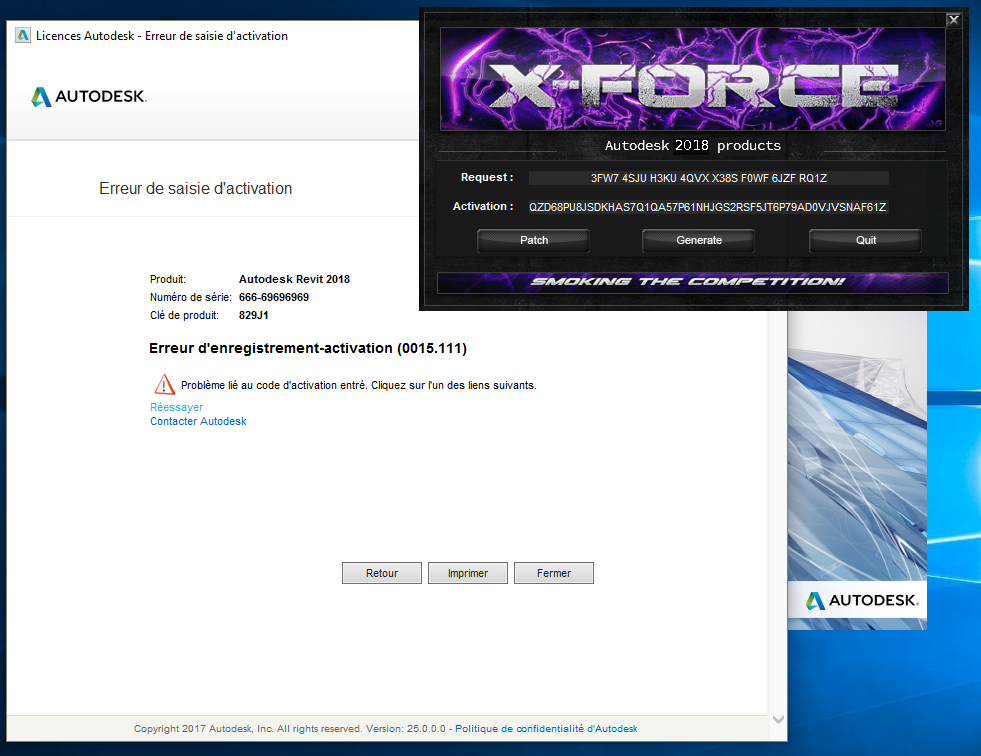Image resolution: width=981 pixels, height=756 pixels.
Task: Click the scroll down arrow of licensing window
Action: 778,720
